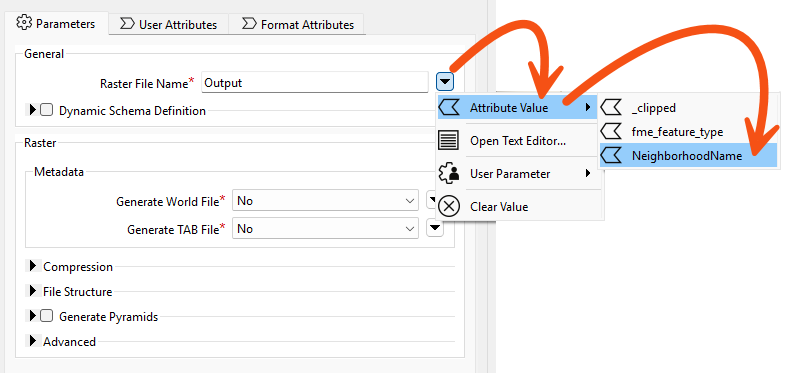Open the Generate World File combo box
Image resolution: width=792 pixels, height=373 pixels.
(325, 201)
